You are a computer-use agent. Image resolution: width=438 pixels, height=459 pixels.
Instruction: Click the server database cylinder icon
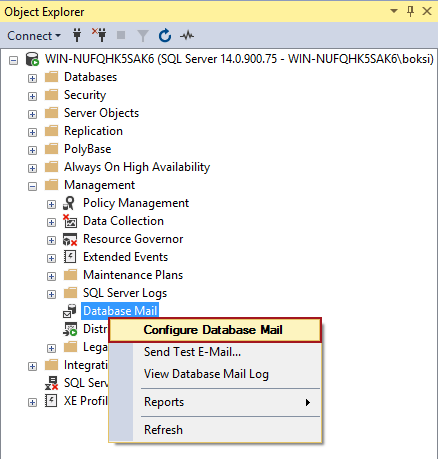(32, 59)
